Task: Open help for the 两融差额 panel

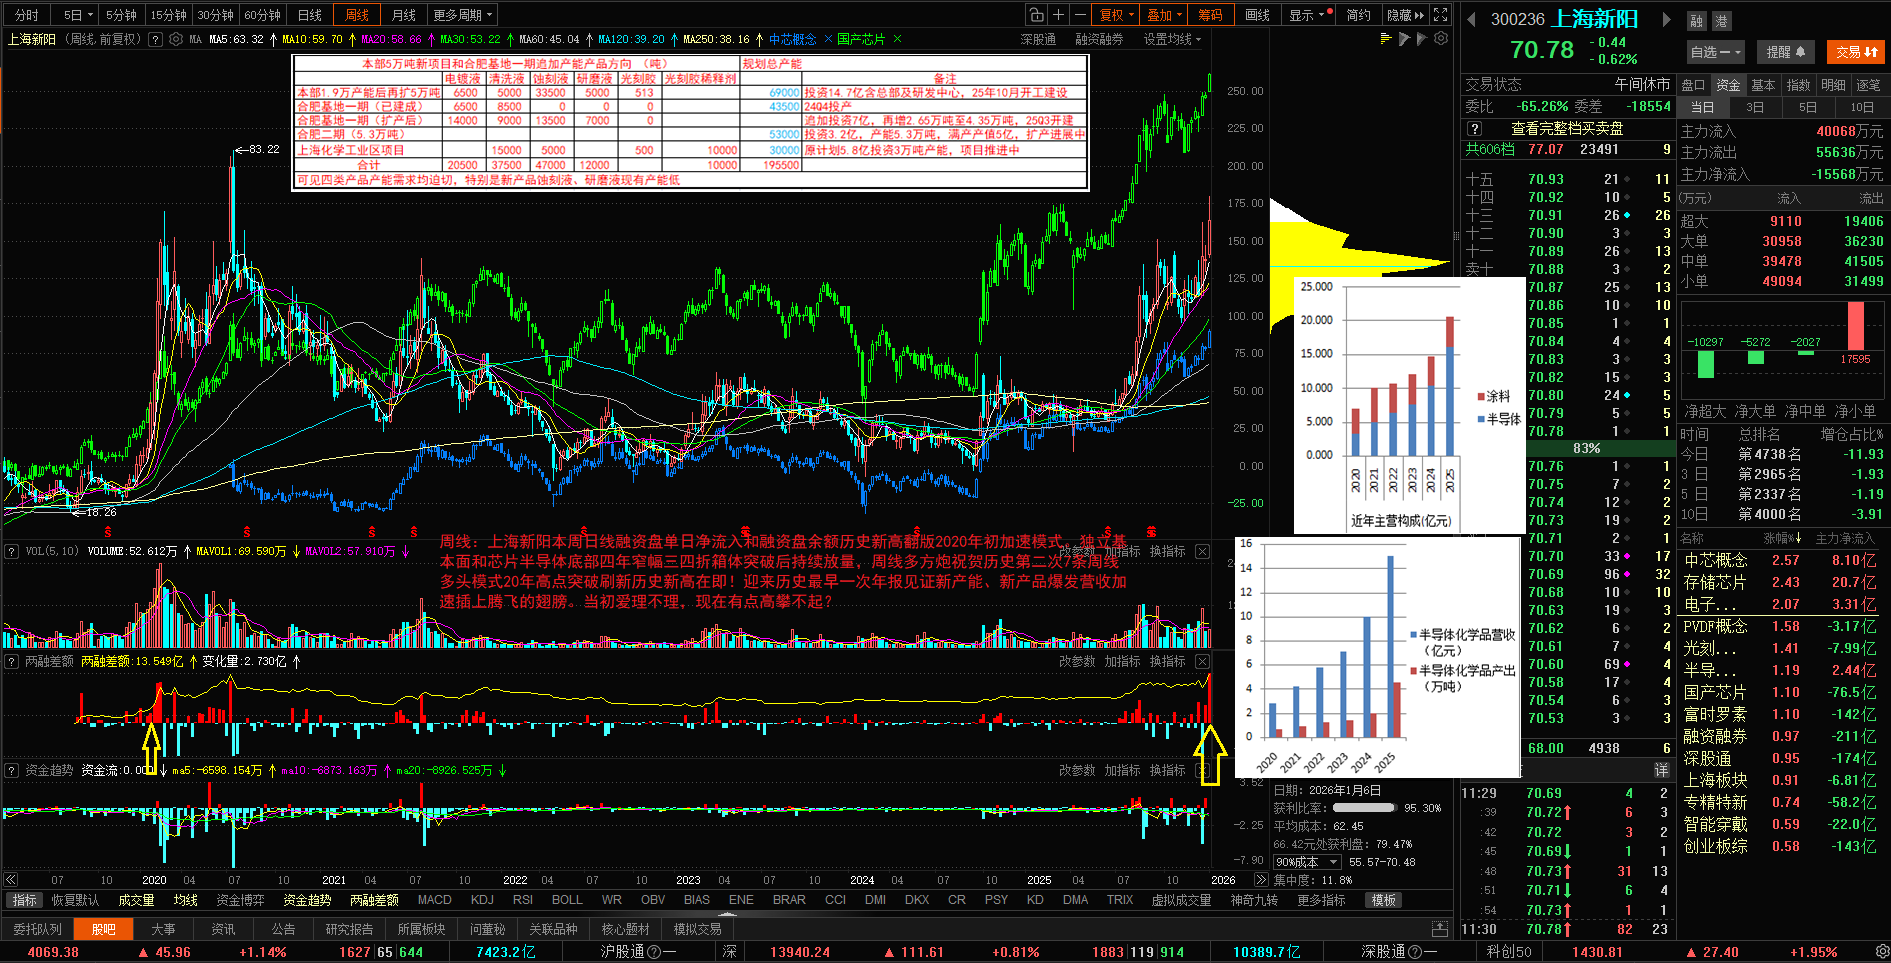Action: coord(12,661)
